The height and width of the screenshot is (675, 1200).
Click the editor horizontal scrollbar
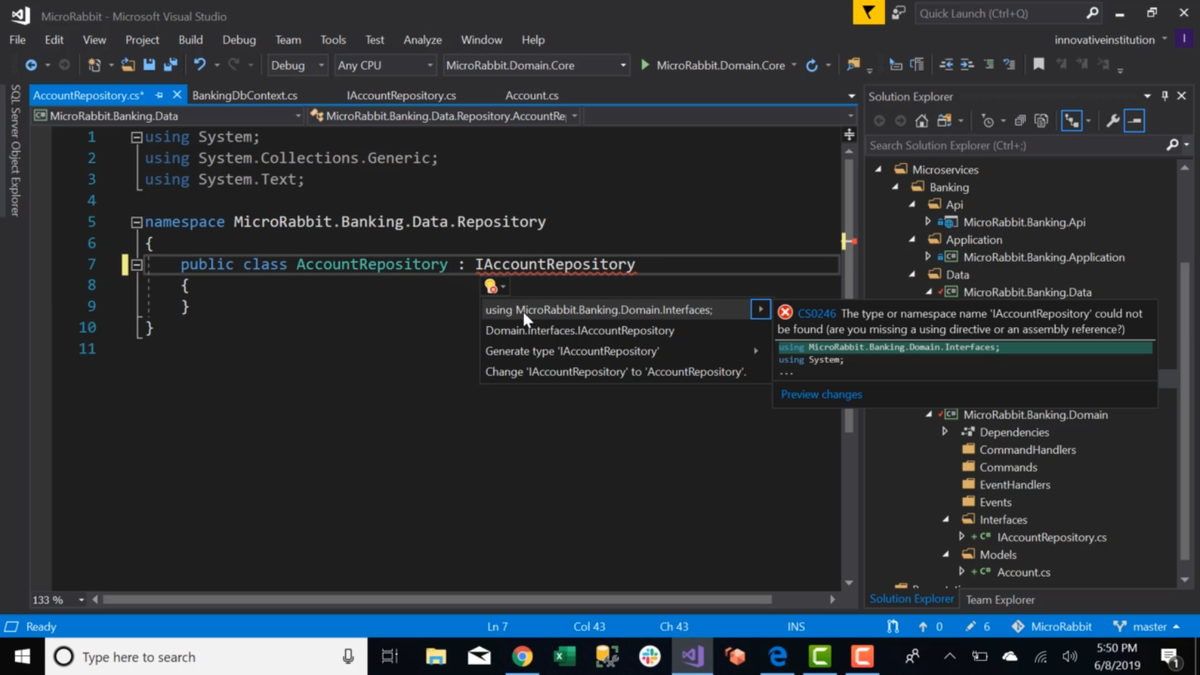click(x=437, y=600)
